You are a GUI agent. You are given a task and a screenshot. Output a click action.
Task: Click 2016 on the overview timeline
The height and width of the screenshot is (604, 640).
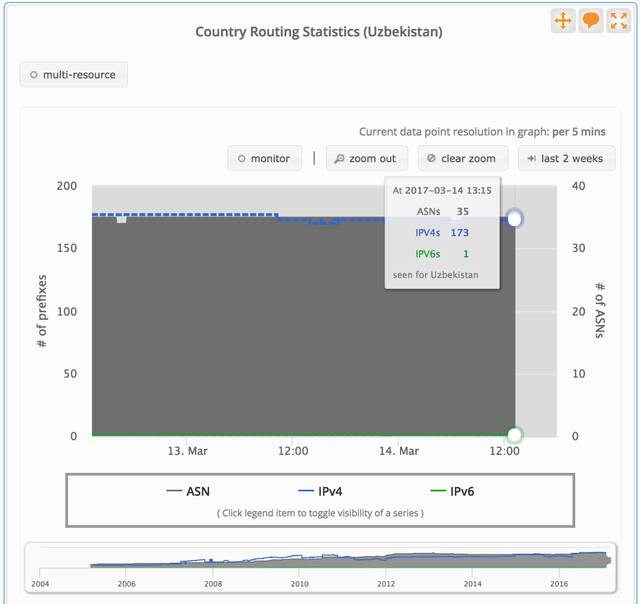(559, 584)
